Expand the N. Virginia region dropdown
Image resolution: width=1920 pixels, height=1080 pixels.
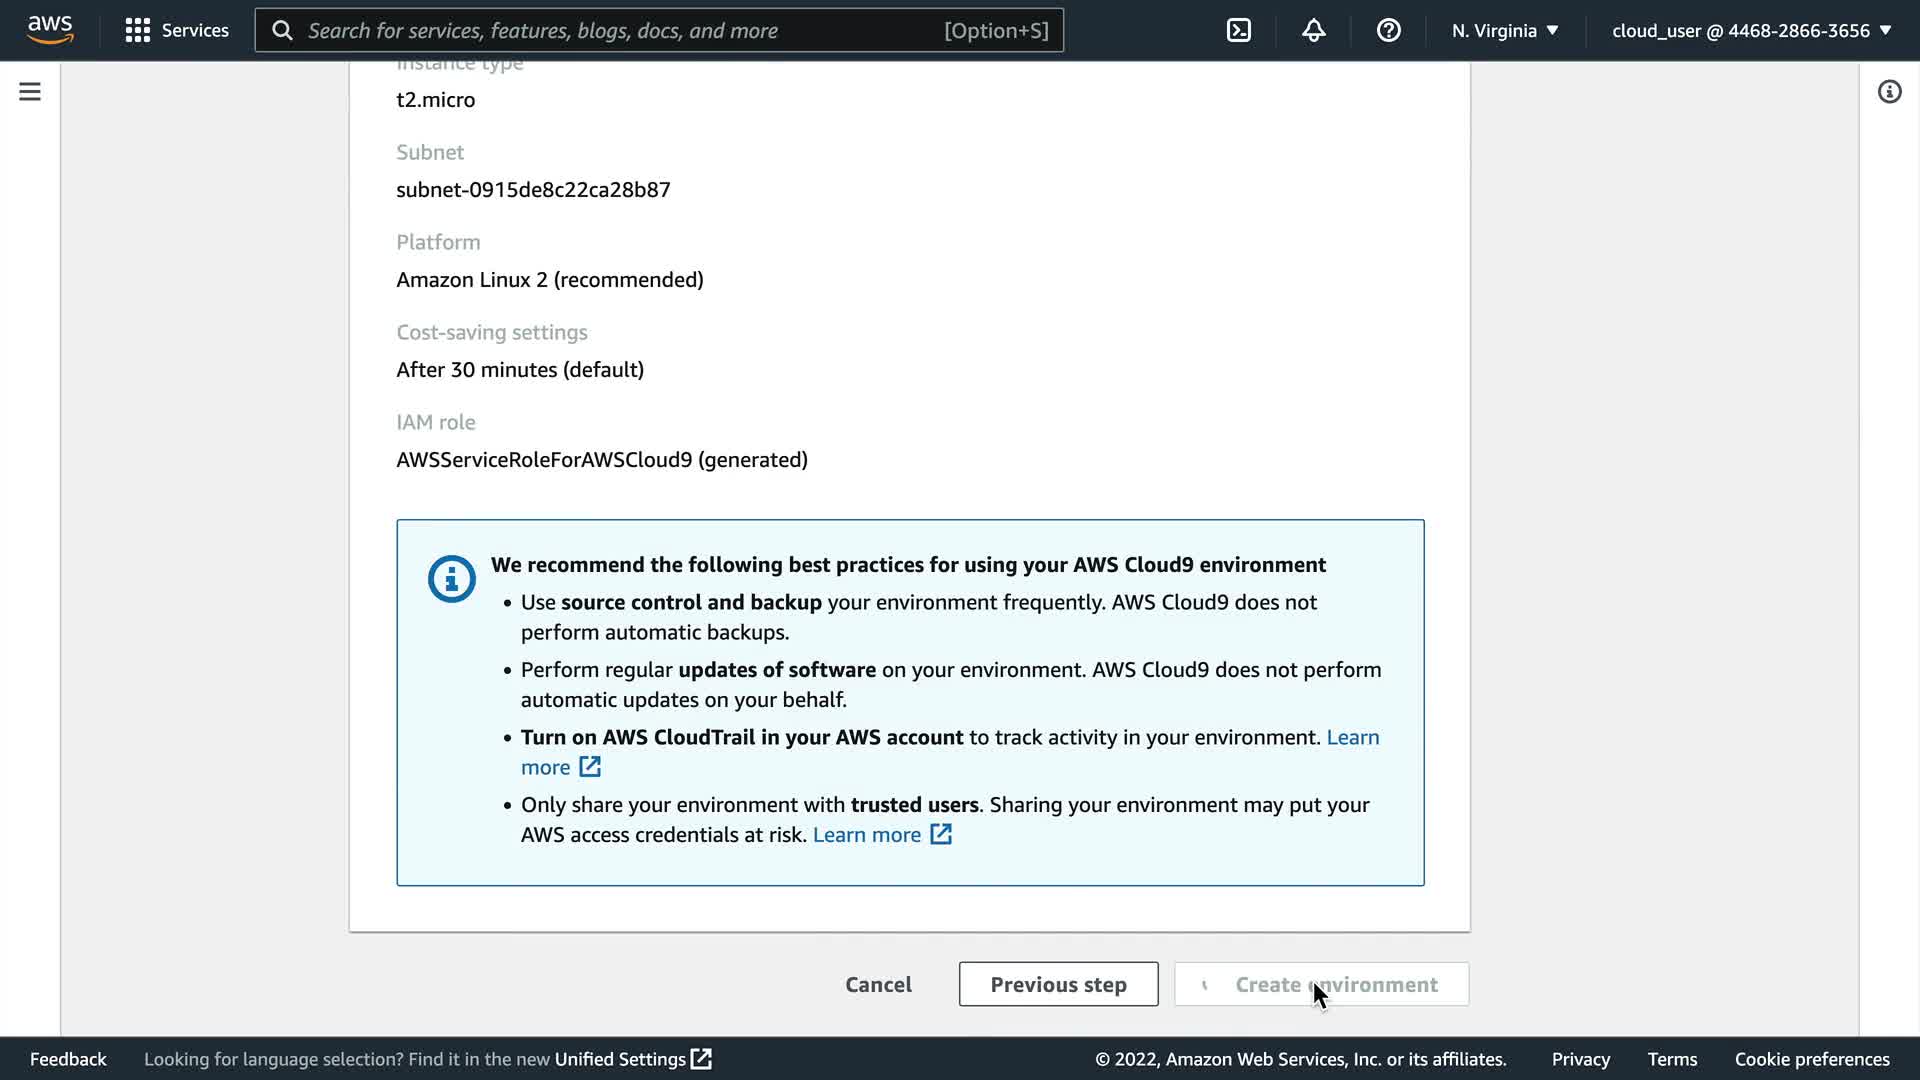click(1505, 30)
